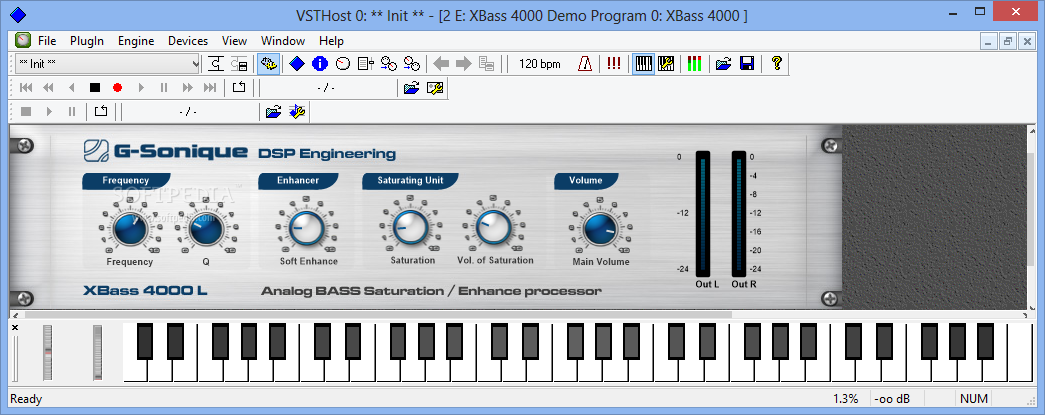Click the -oo dB status bar entry
This screenshot has width=1045, height=415.
pyautogui.click(x=892, y=399)
